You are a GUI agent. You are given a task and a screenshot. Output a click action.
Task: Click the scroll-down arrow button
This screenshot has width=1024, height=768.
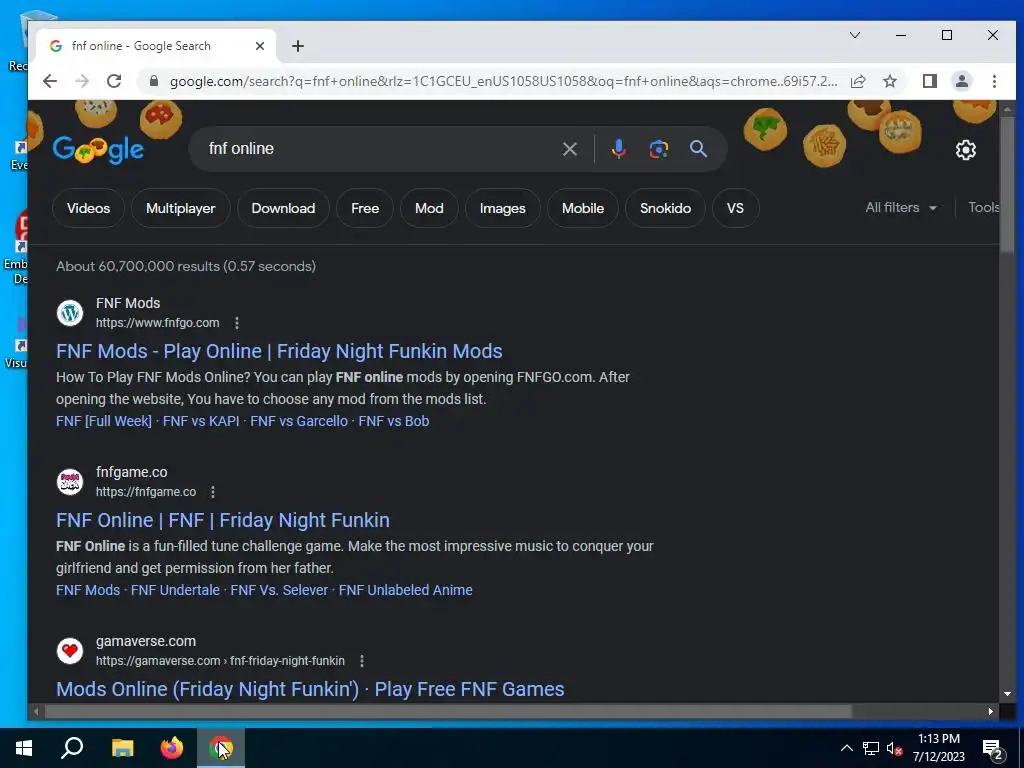click(1007, 694)
